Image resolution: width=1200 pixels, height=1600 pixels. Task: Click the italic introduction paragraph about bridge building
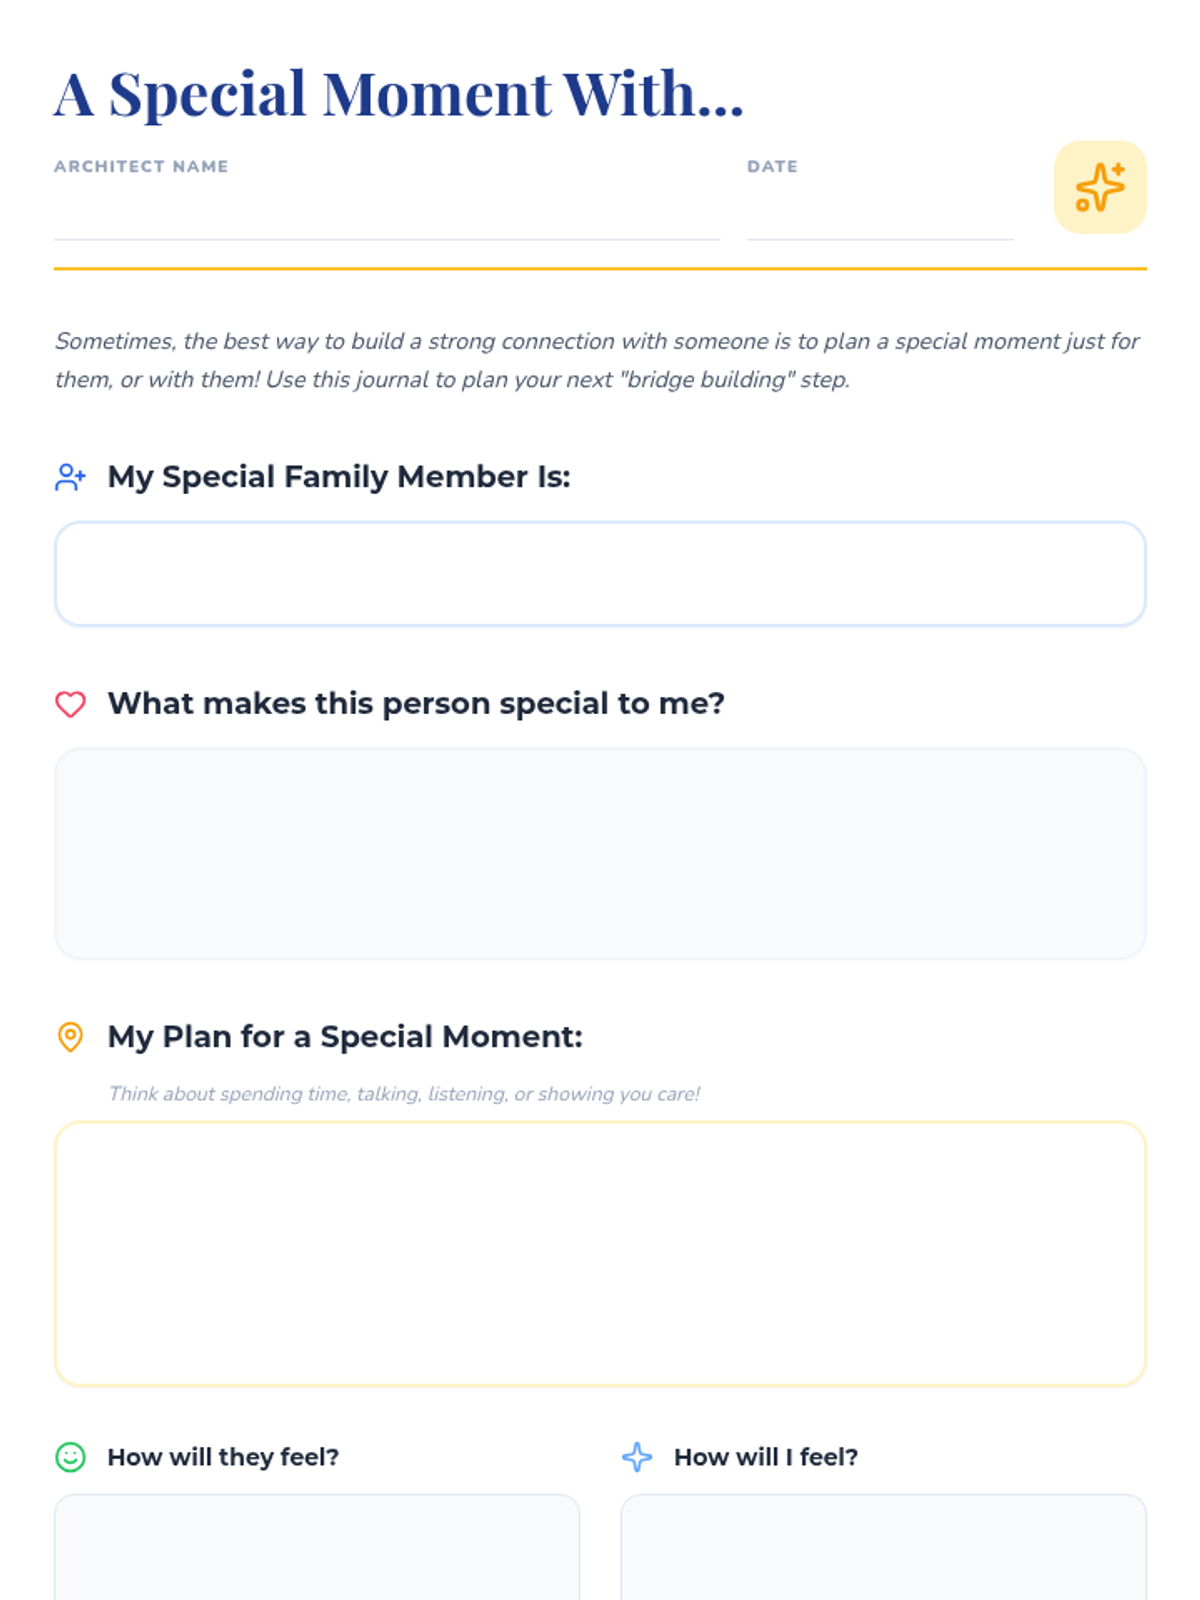[597, 360]
